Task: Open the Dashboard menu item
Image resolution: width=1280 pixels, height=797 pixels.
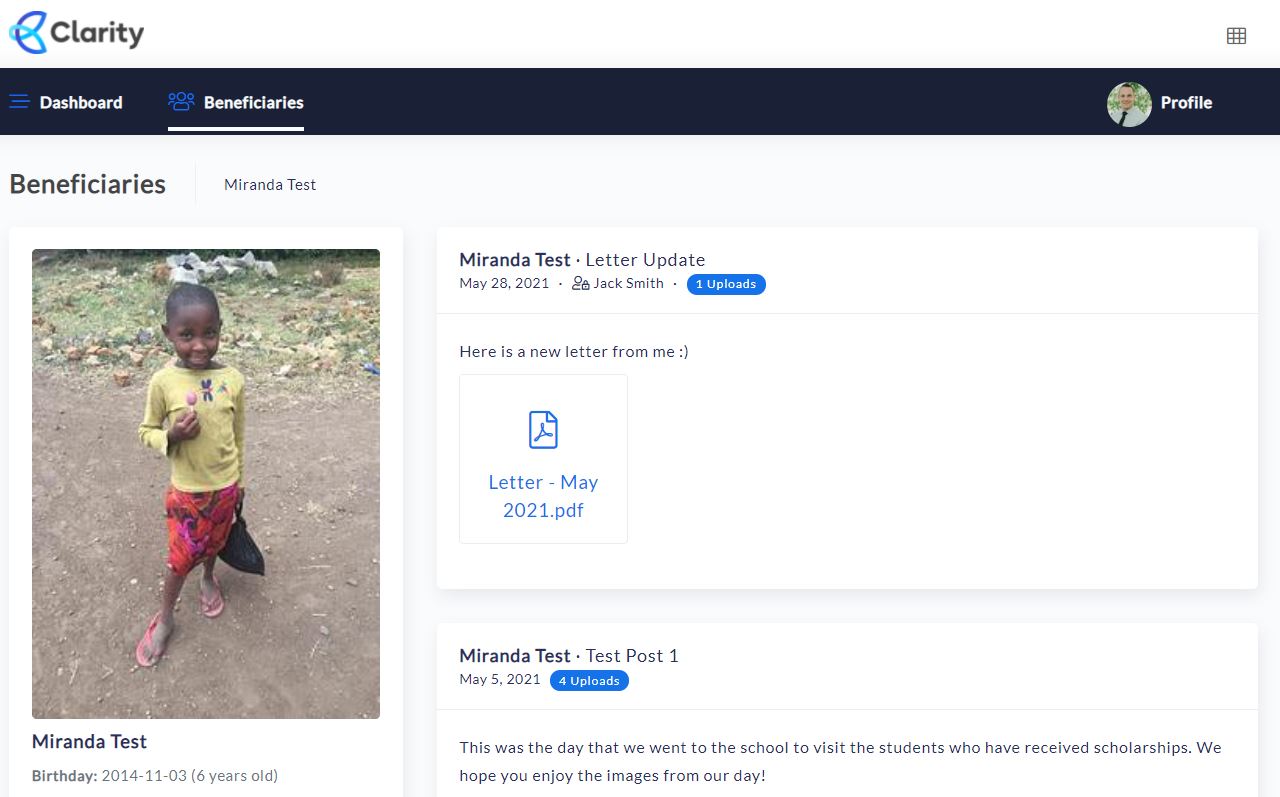Action: coord(80,102)
